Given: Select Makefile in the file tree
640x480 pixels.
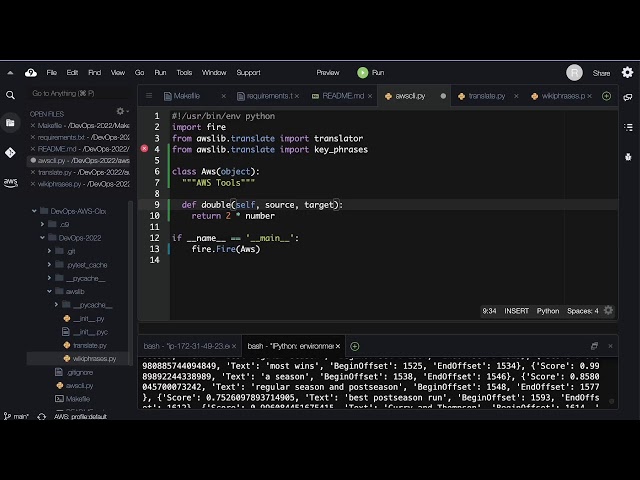Looking at the screenshot, I should click(78, 399).
